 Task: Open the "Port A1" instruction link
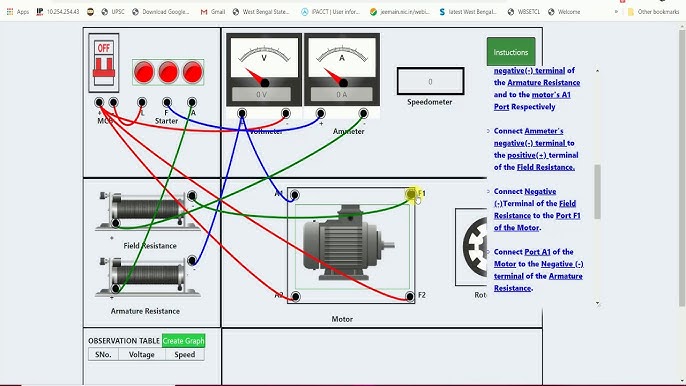point(537,252)
